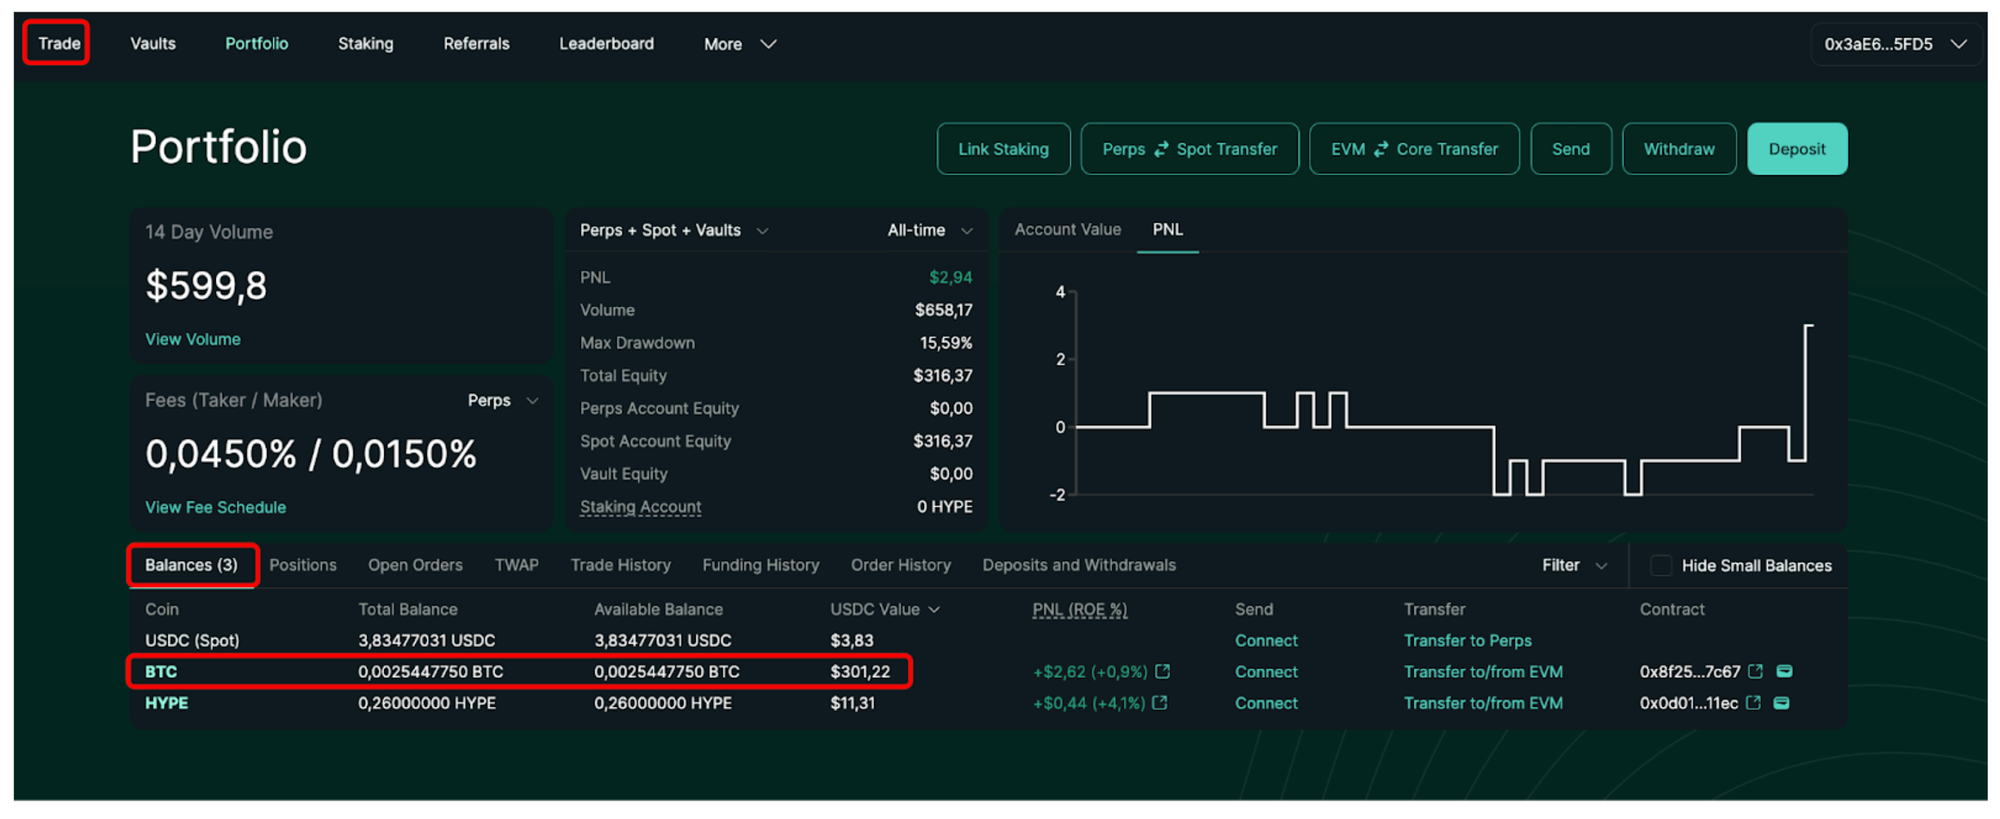Viewport: 2000px width, 819px height.
Task: Click EVM Core Transfer swap button
Action: click(x=1413, y=149)
